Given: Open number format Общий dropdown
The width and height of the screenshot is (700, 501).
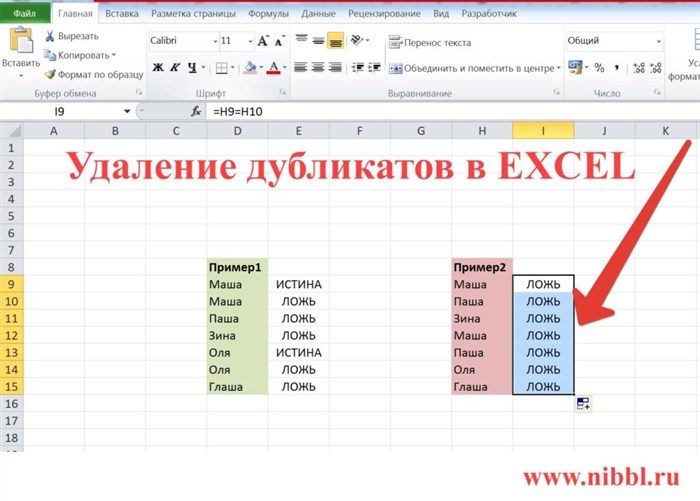Looking at the screenshot, I should point(658,41).
